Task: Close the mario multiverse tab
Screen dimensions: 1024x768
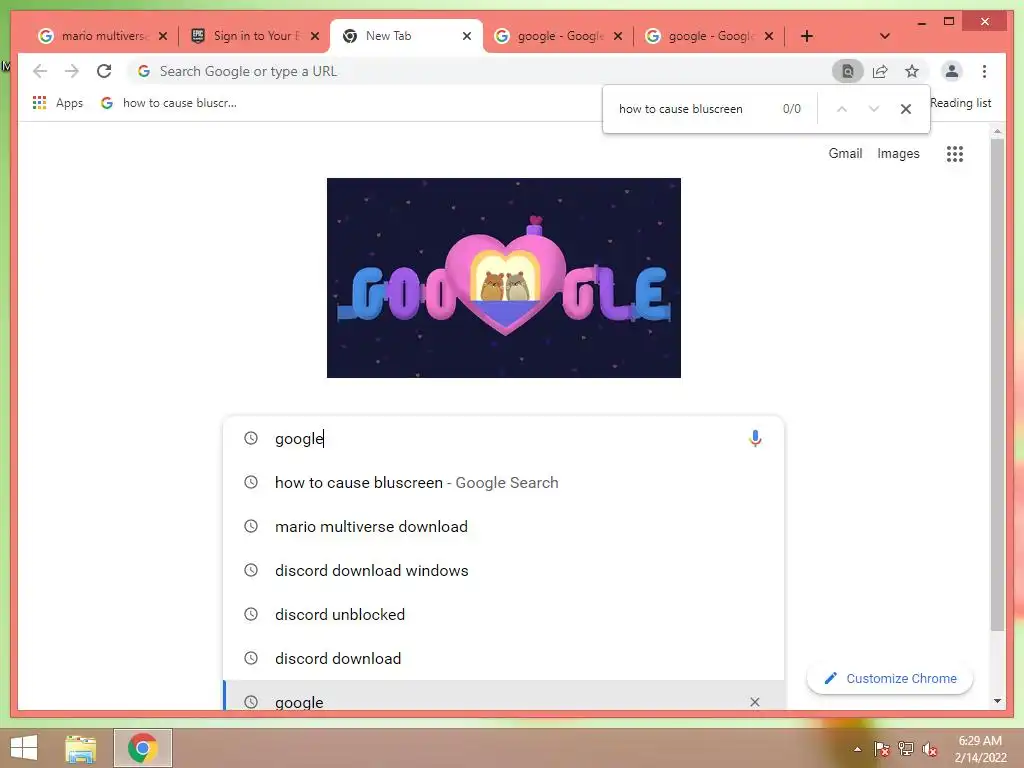Action: pyautogui.click(x=163, y=36)
